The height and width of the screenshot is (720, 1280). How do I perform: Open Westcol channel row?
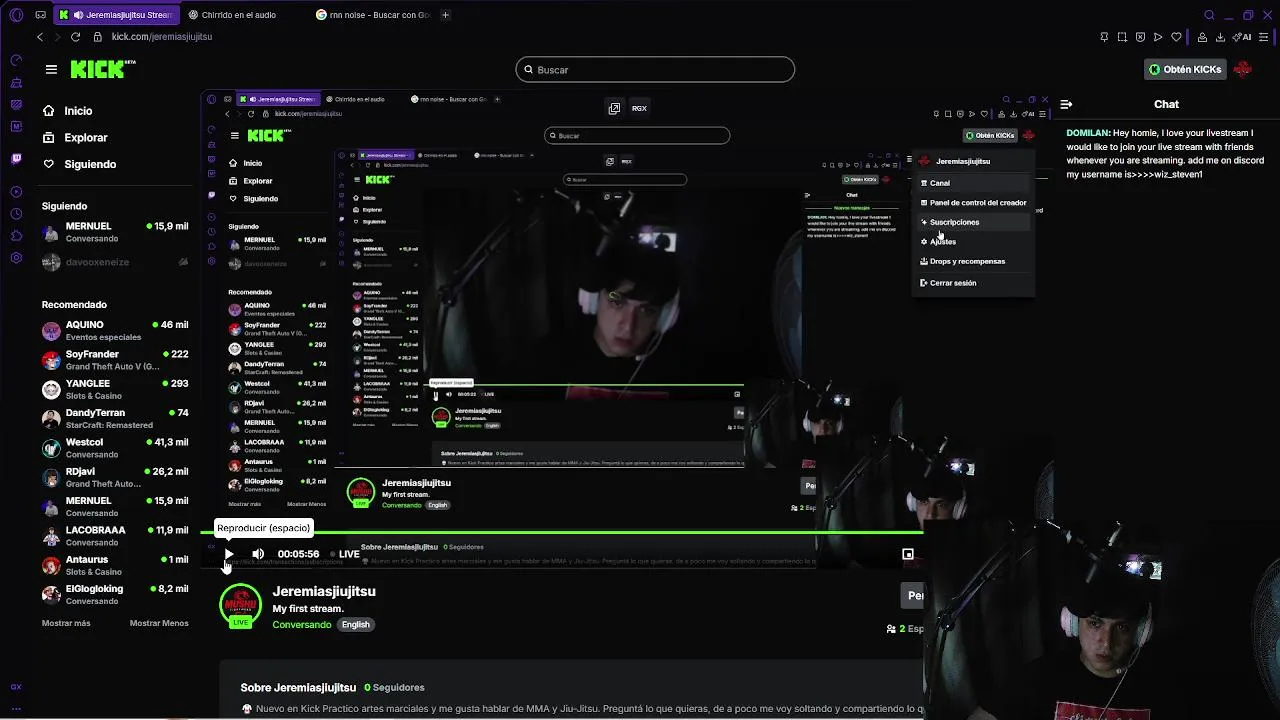click(x=115, y=448)
